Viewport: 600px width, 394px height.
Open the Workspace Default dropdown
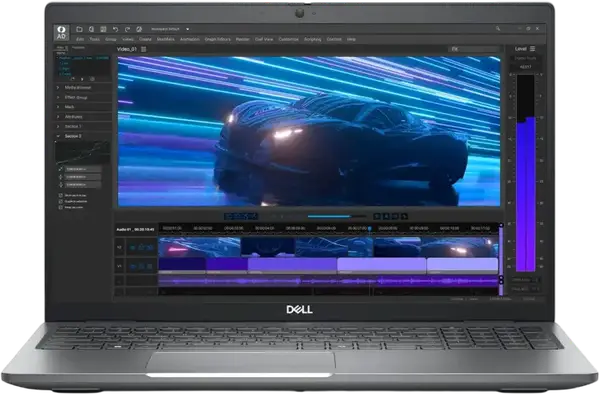[170, 29]
